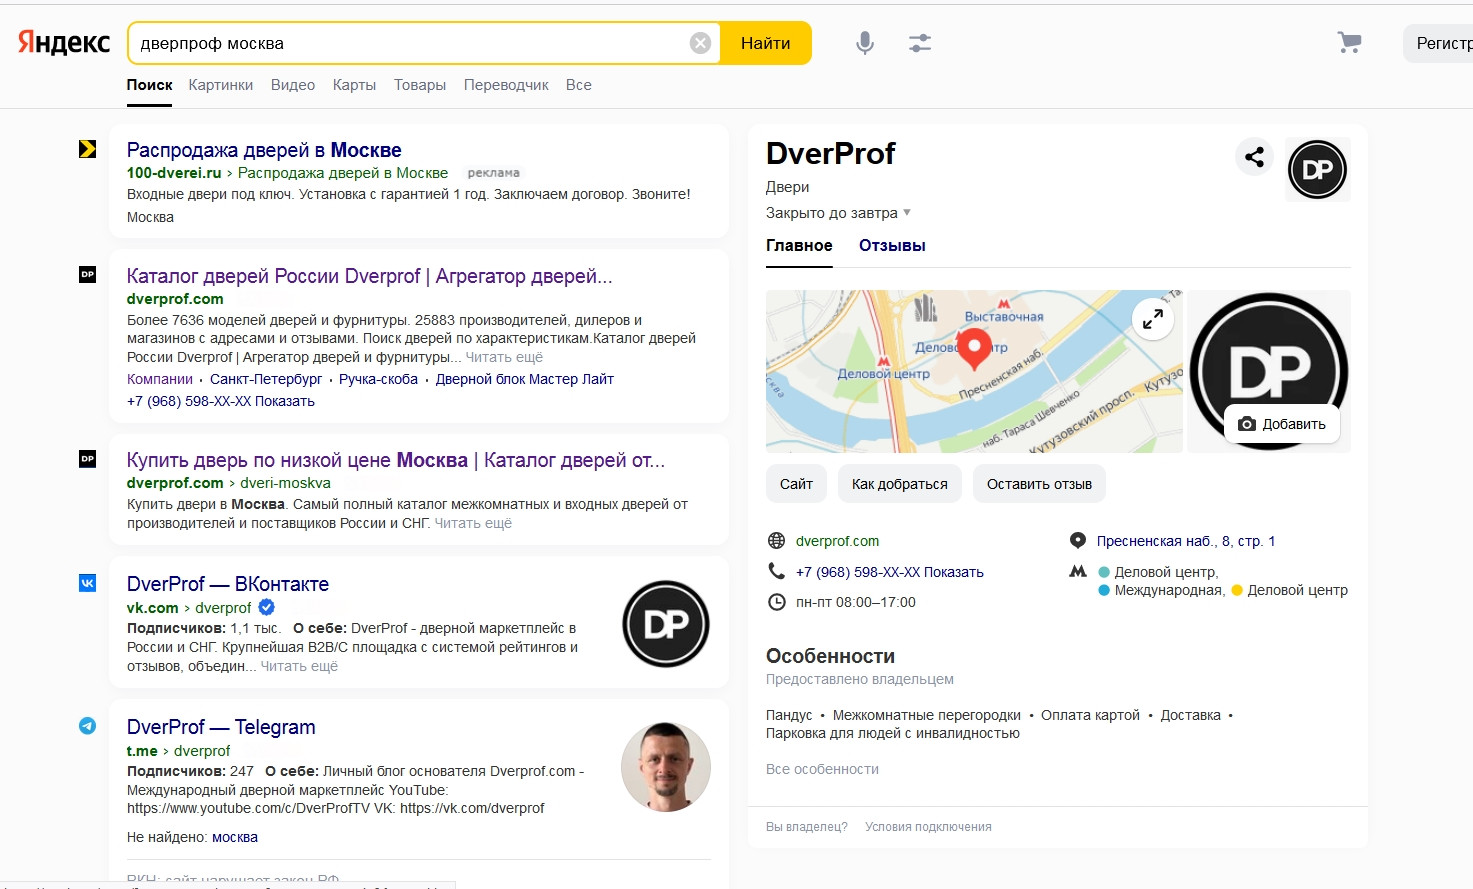The width and height of the screenshot is (1473, 889).
Task: Open Каталог дверей России Dverprof result
Action: coord(369,276)
